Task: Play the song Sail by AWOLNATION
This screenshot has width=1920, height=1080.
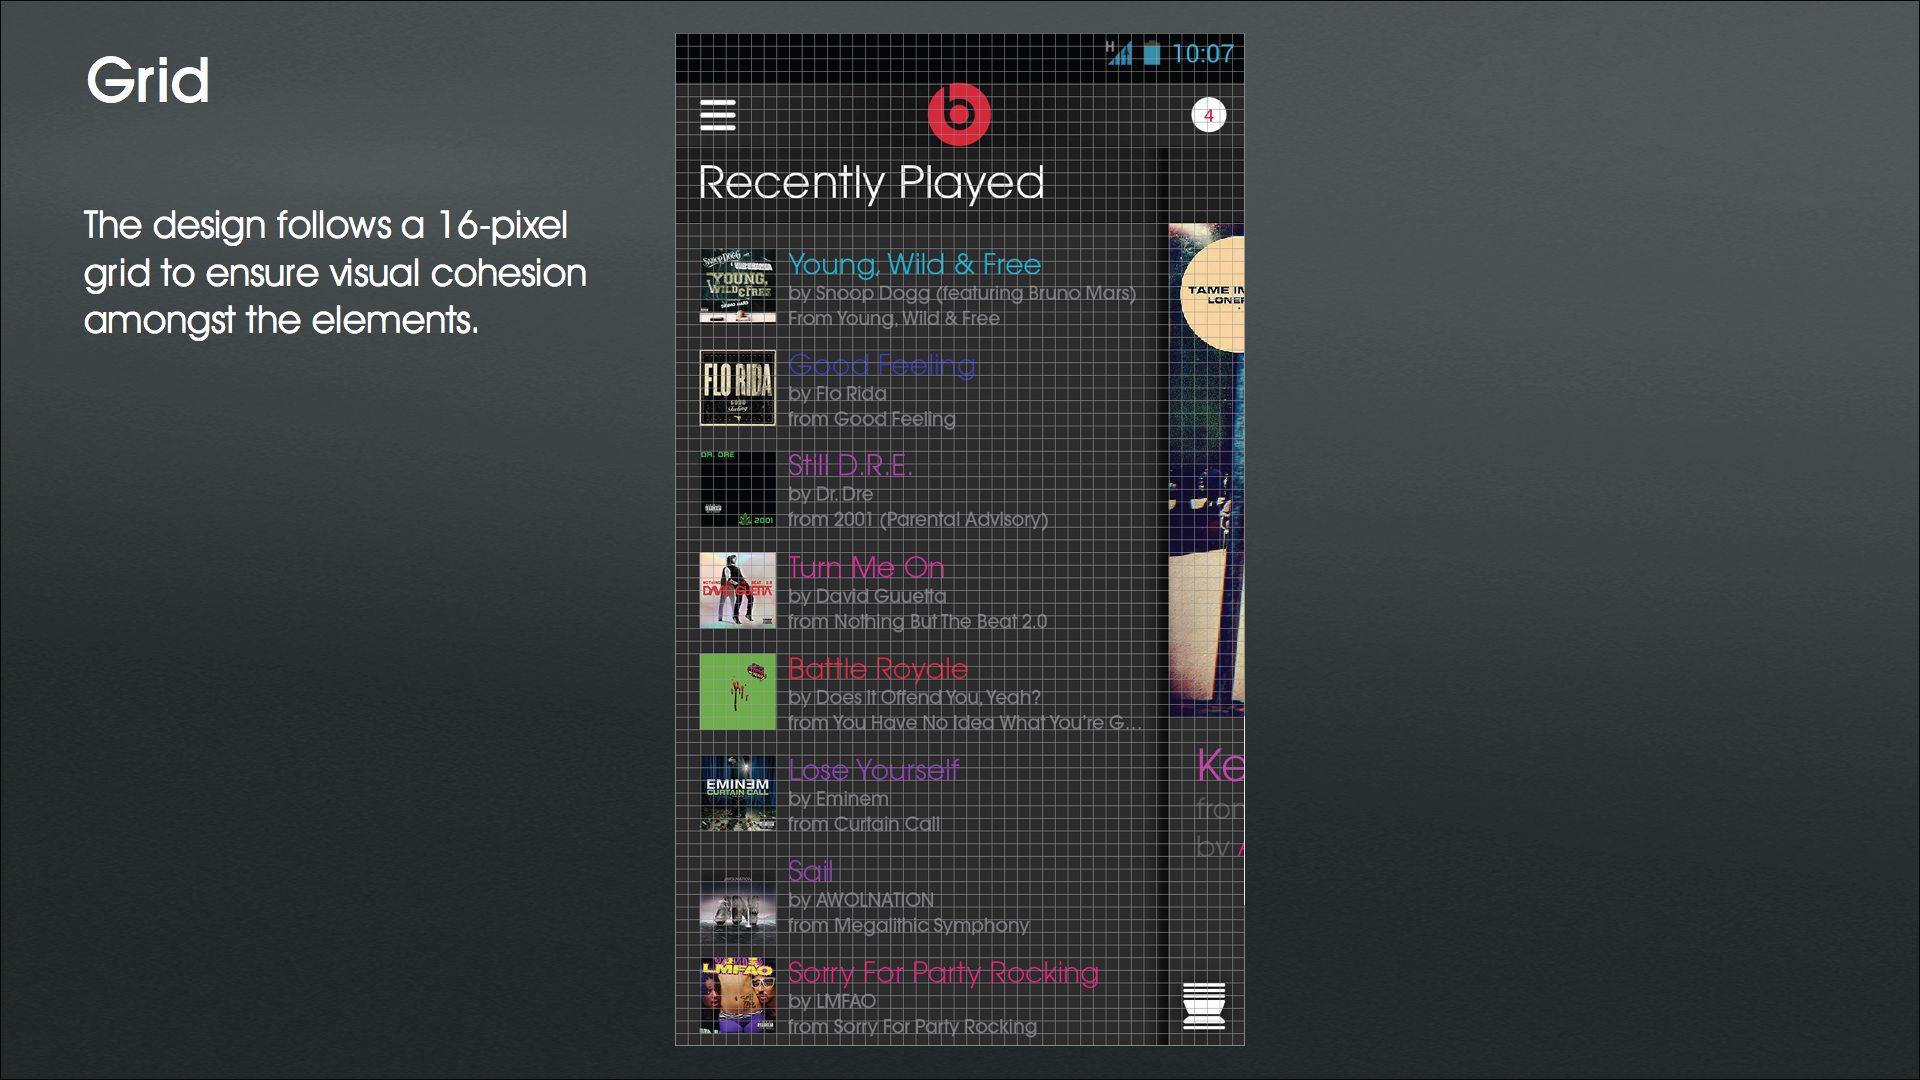Action: pyautogui.click(x=810, y=871)
